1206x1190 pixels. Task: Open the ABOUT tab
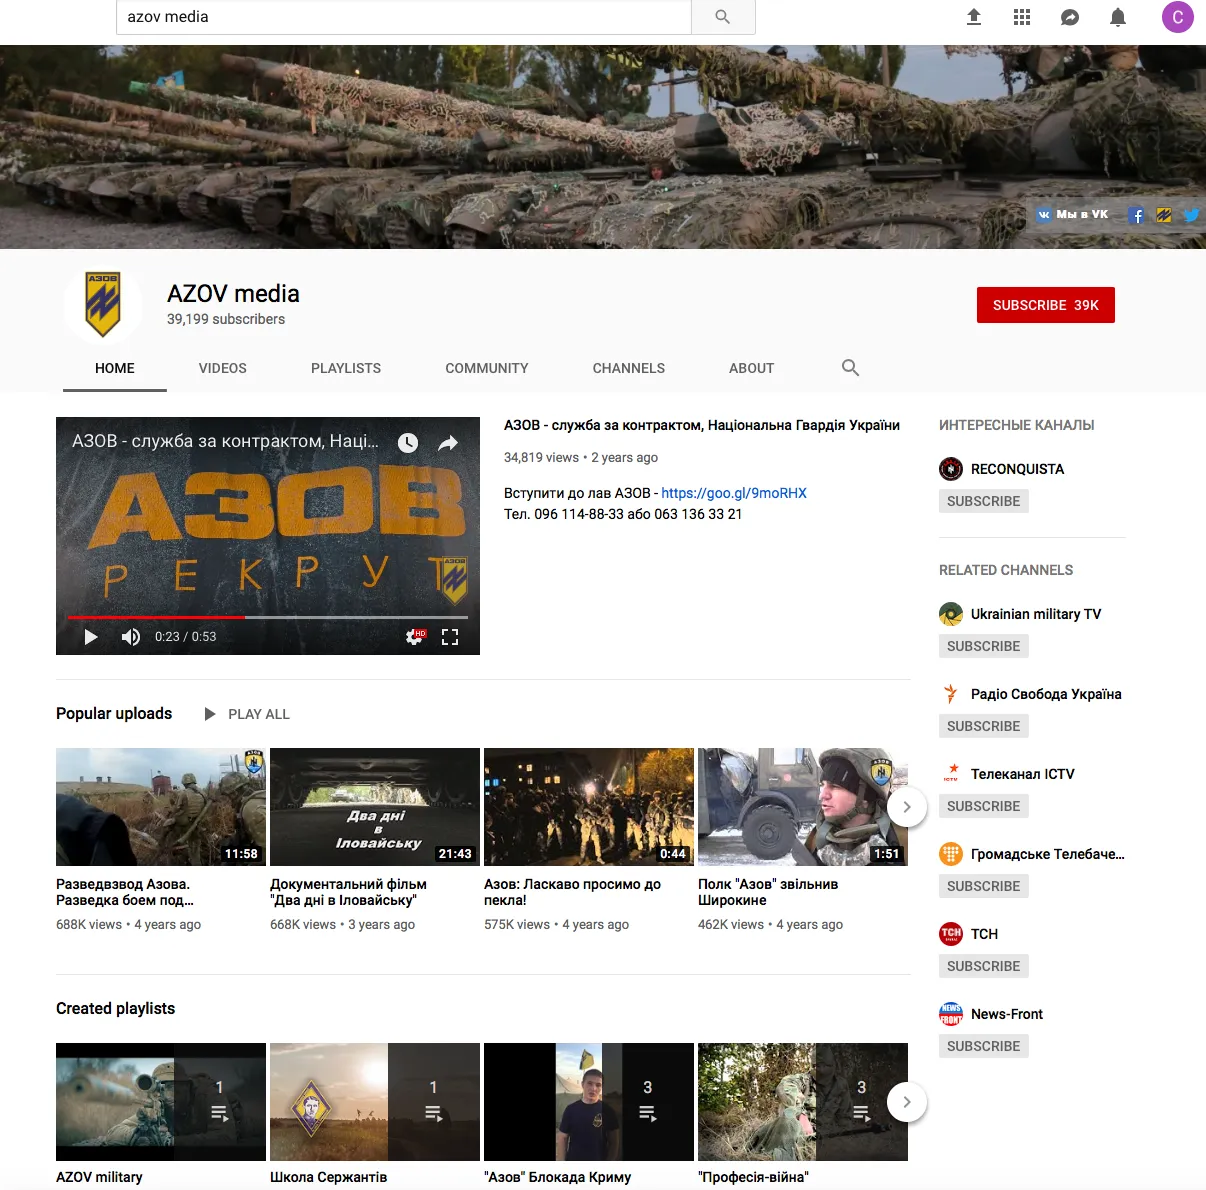(x=752, y=368)
